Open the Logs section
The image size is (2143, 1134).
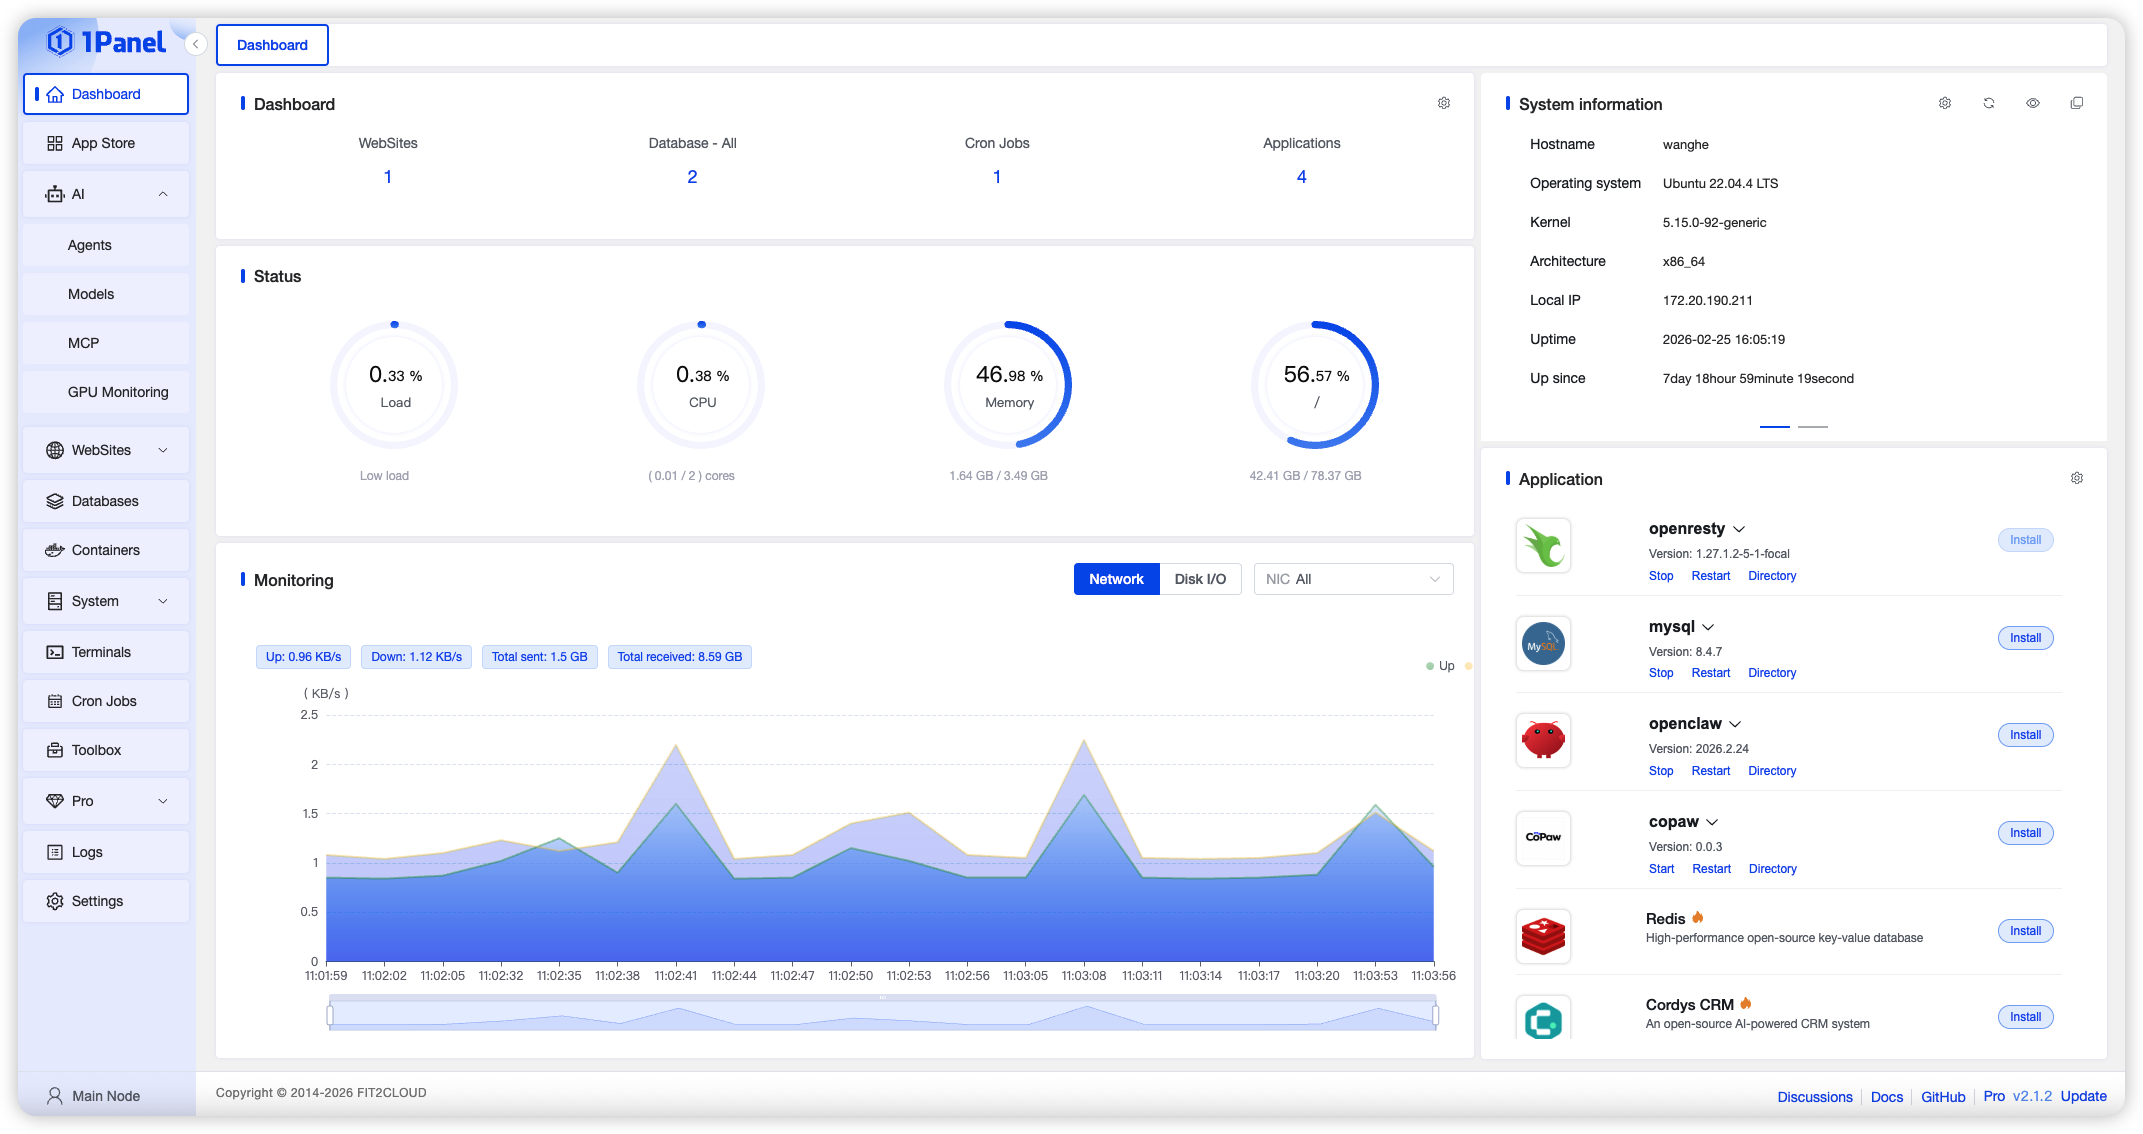point(86,851)
